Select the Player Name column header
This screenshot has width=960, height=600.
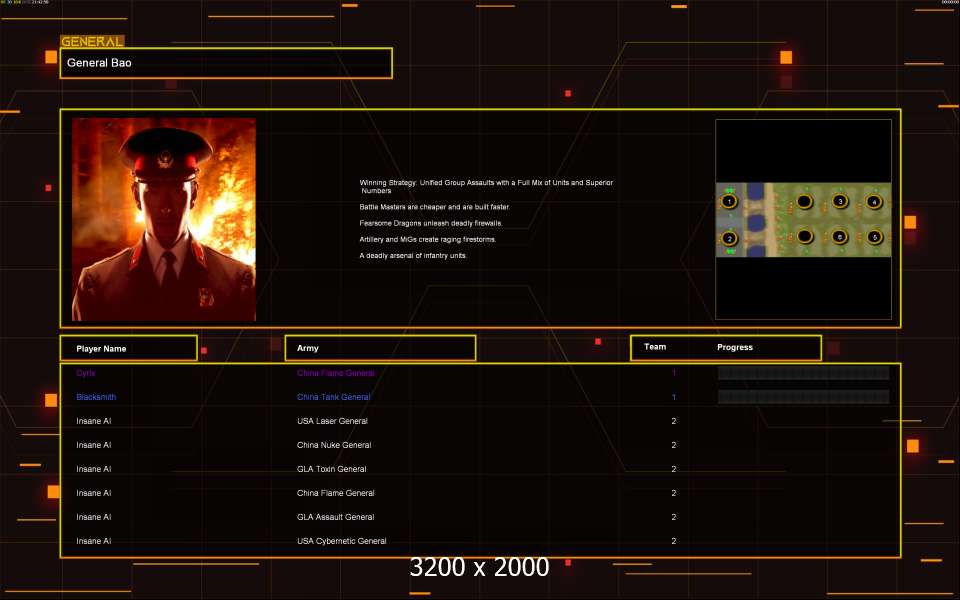[x=128, y=348]
